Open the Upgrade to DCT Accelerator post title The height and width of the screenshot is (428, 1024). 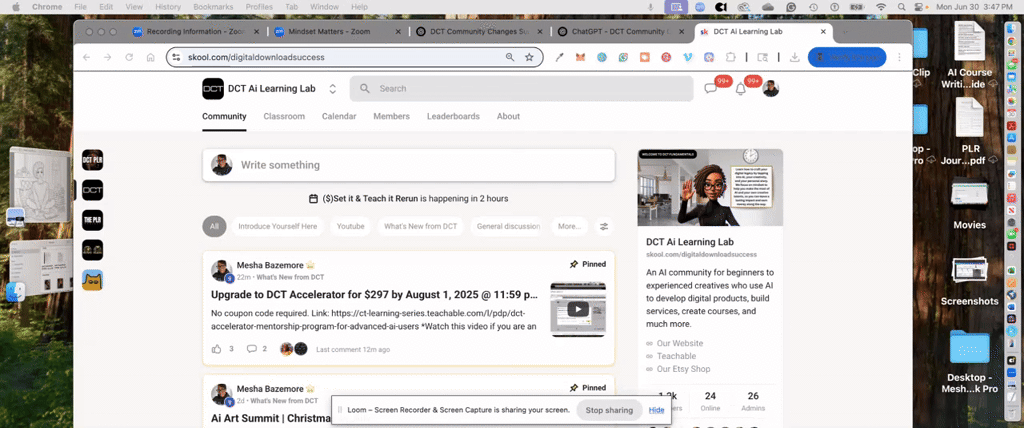click(375, 295)
